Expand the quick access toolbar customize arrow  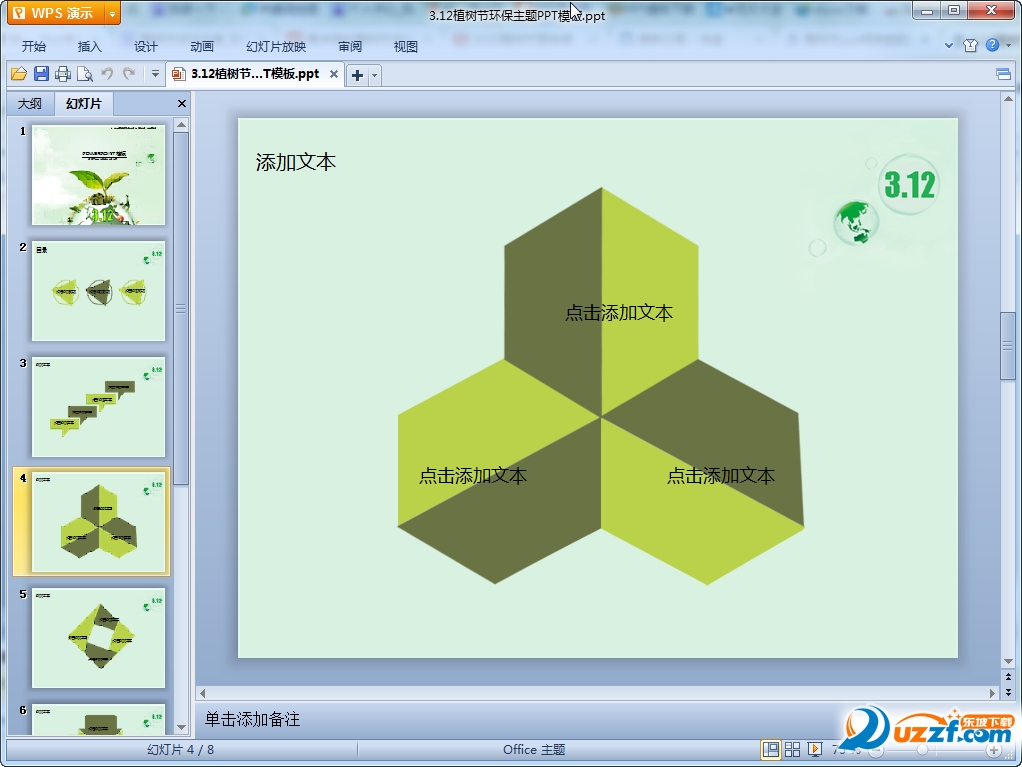tap(155, 74)
